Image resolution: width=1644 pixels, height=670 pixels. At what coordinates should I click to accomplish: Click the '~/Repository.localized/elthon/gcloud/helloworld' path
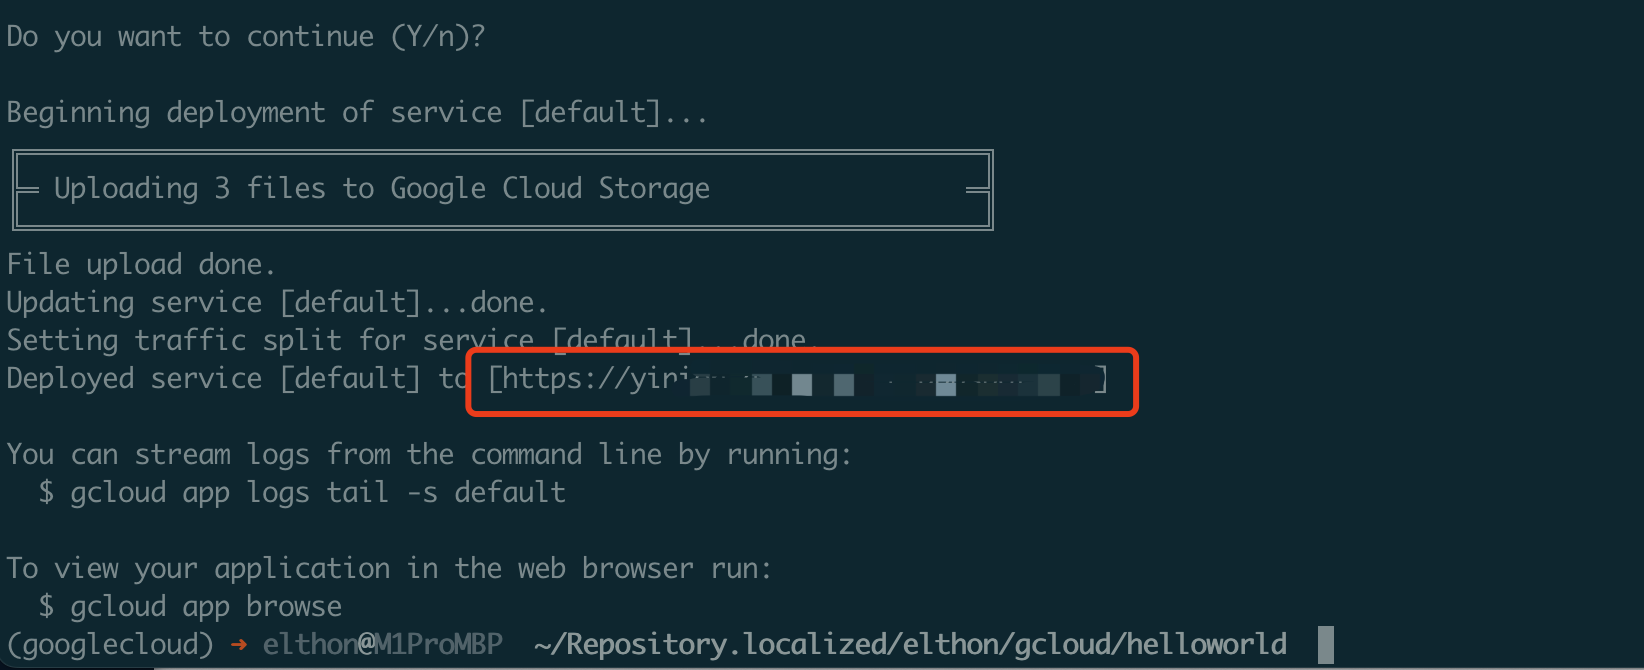point(910,645)
